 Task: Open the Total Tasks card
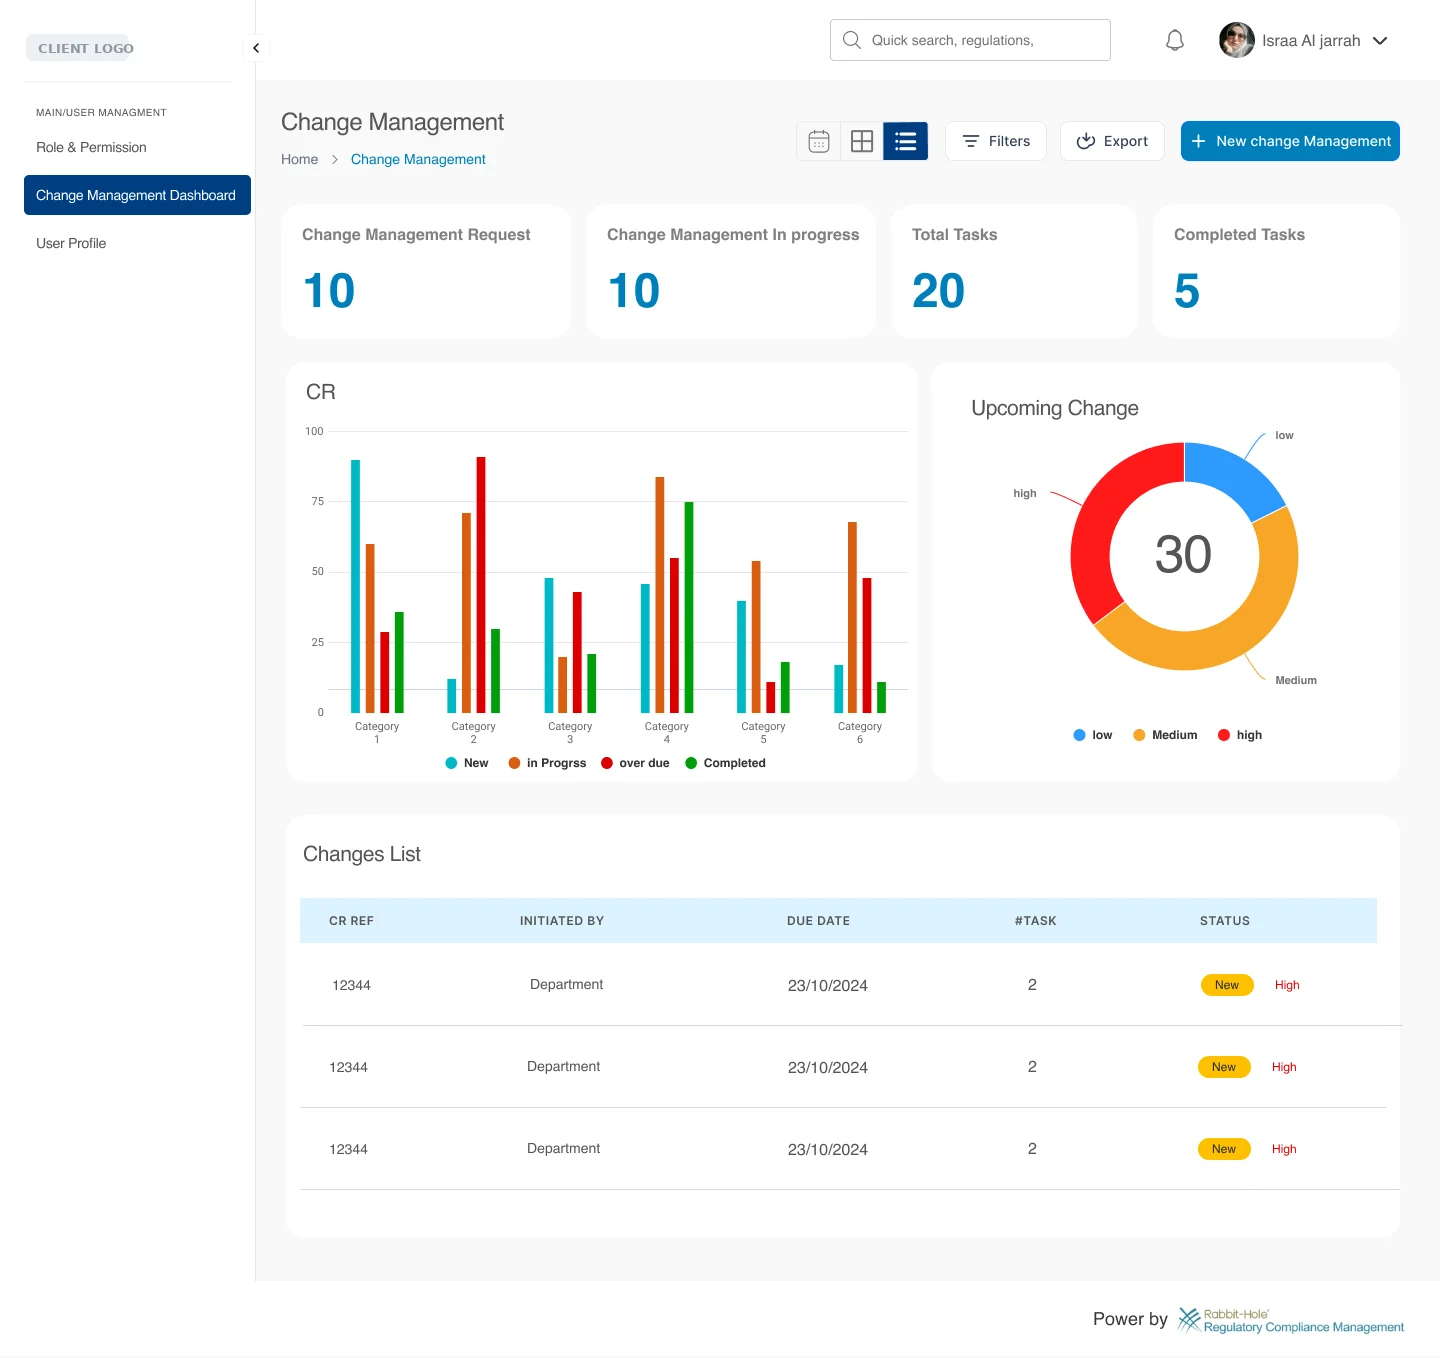1014,271
